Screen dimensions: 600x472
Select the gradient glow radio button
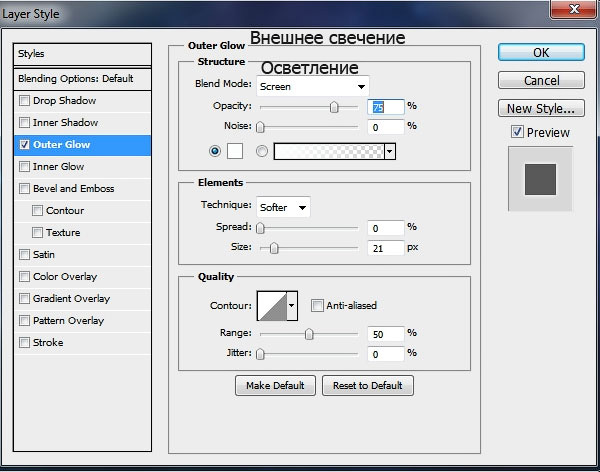tap(263, 151)
